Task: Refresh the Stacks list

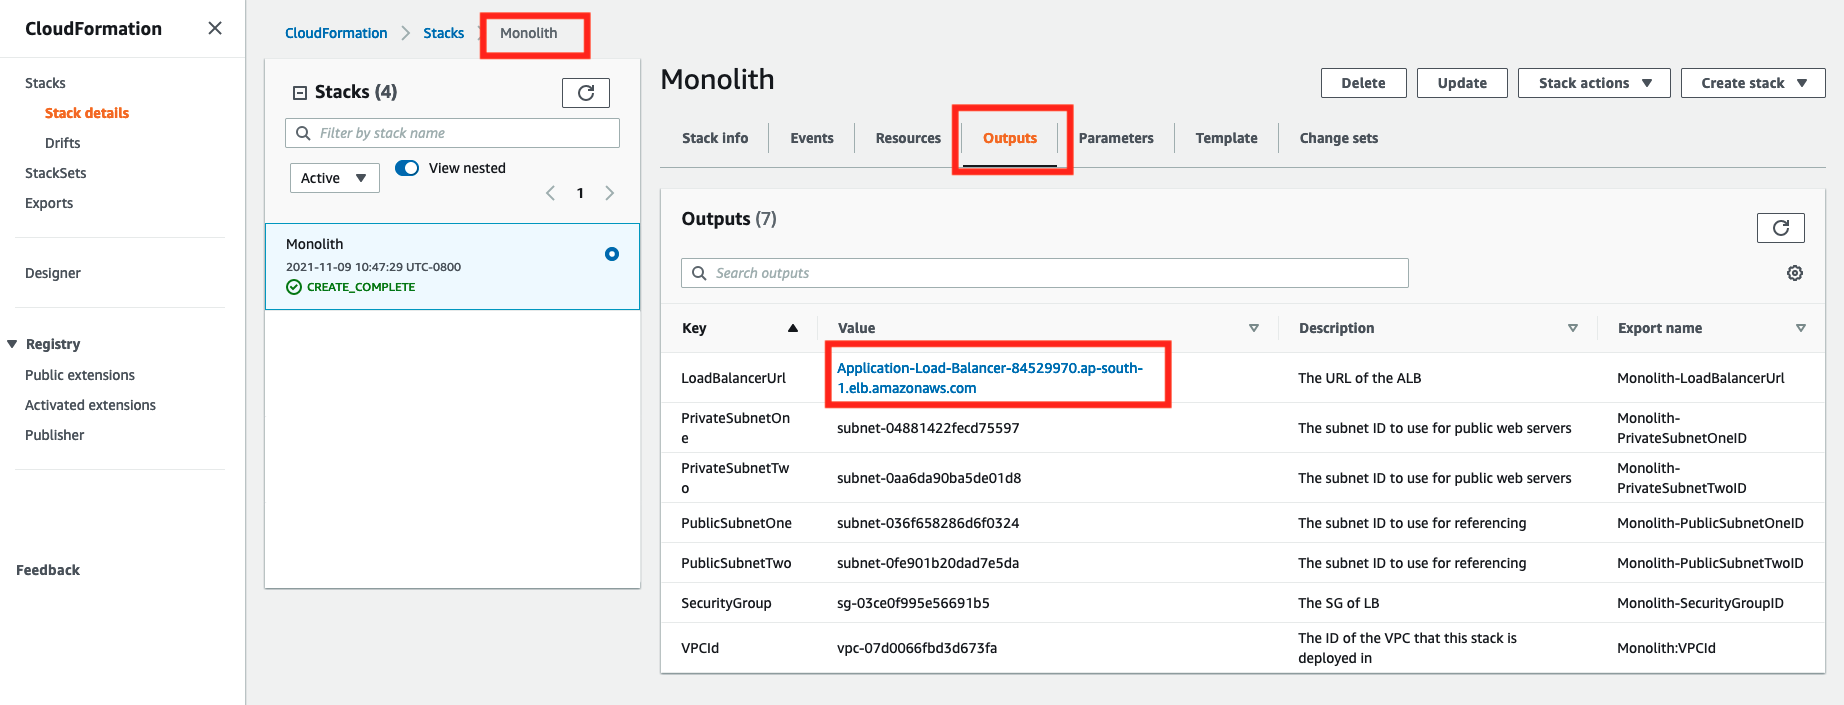Action: pyautogui.click(x=586, y=93)
